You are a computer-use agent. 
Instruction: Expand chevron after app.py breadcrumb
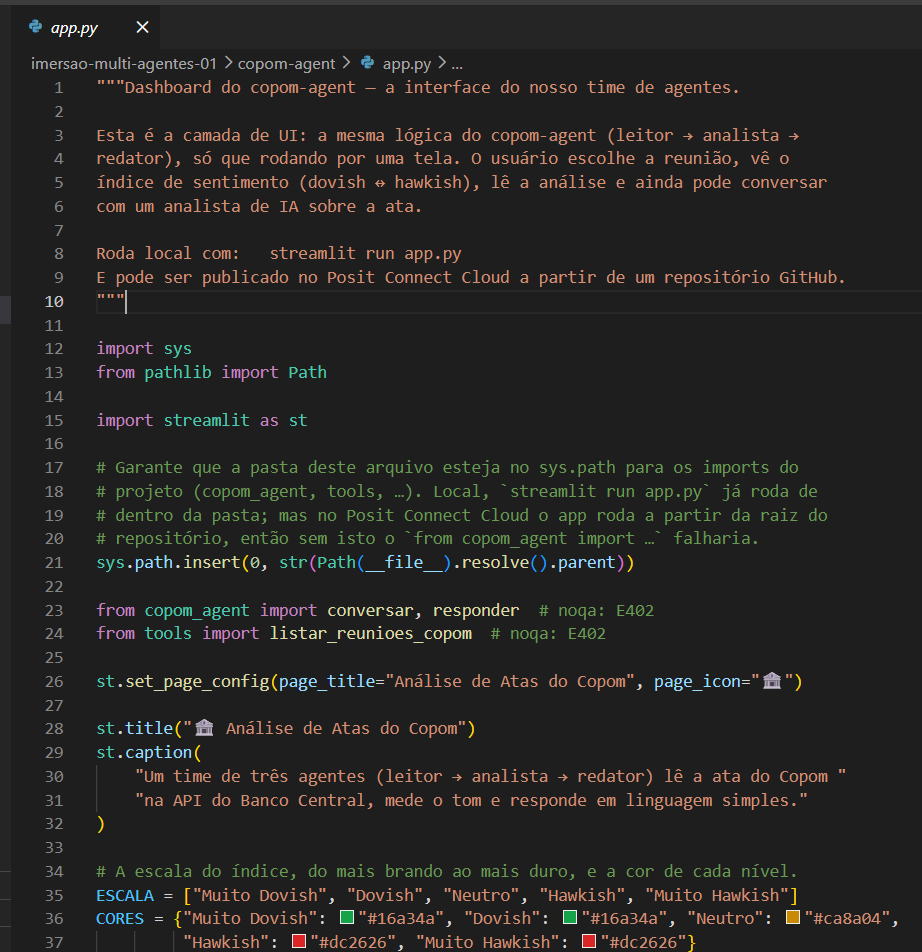(442, 63)
